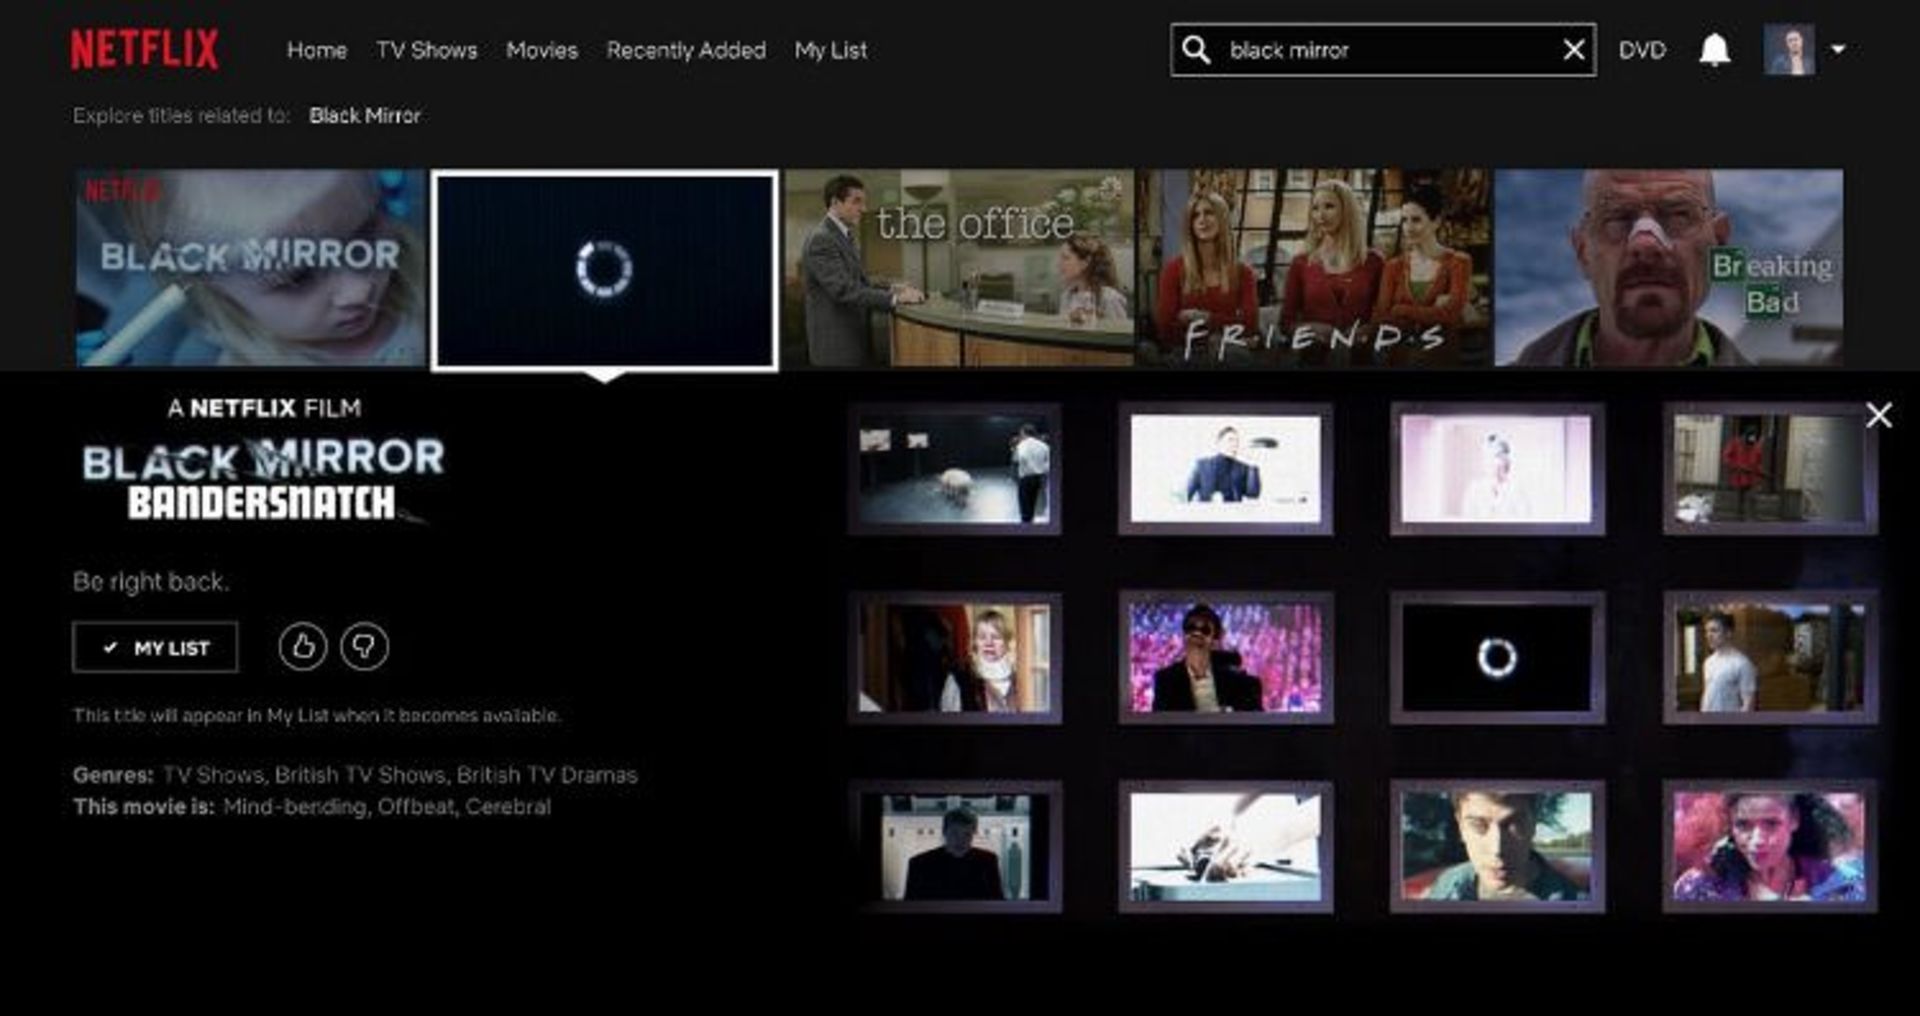Select the Black Mirror series card

pyautogui.click(x=250, y=268)
